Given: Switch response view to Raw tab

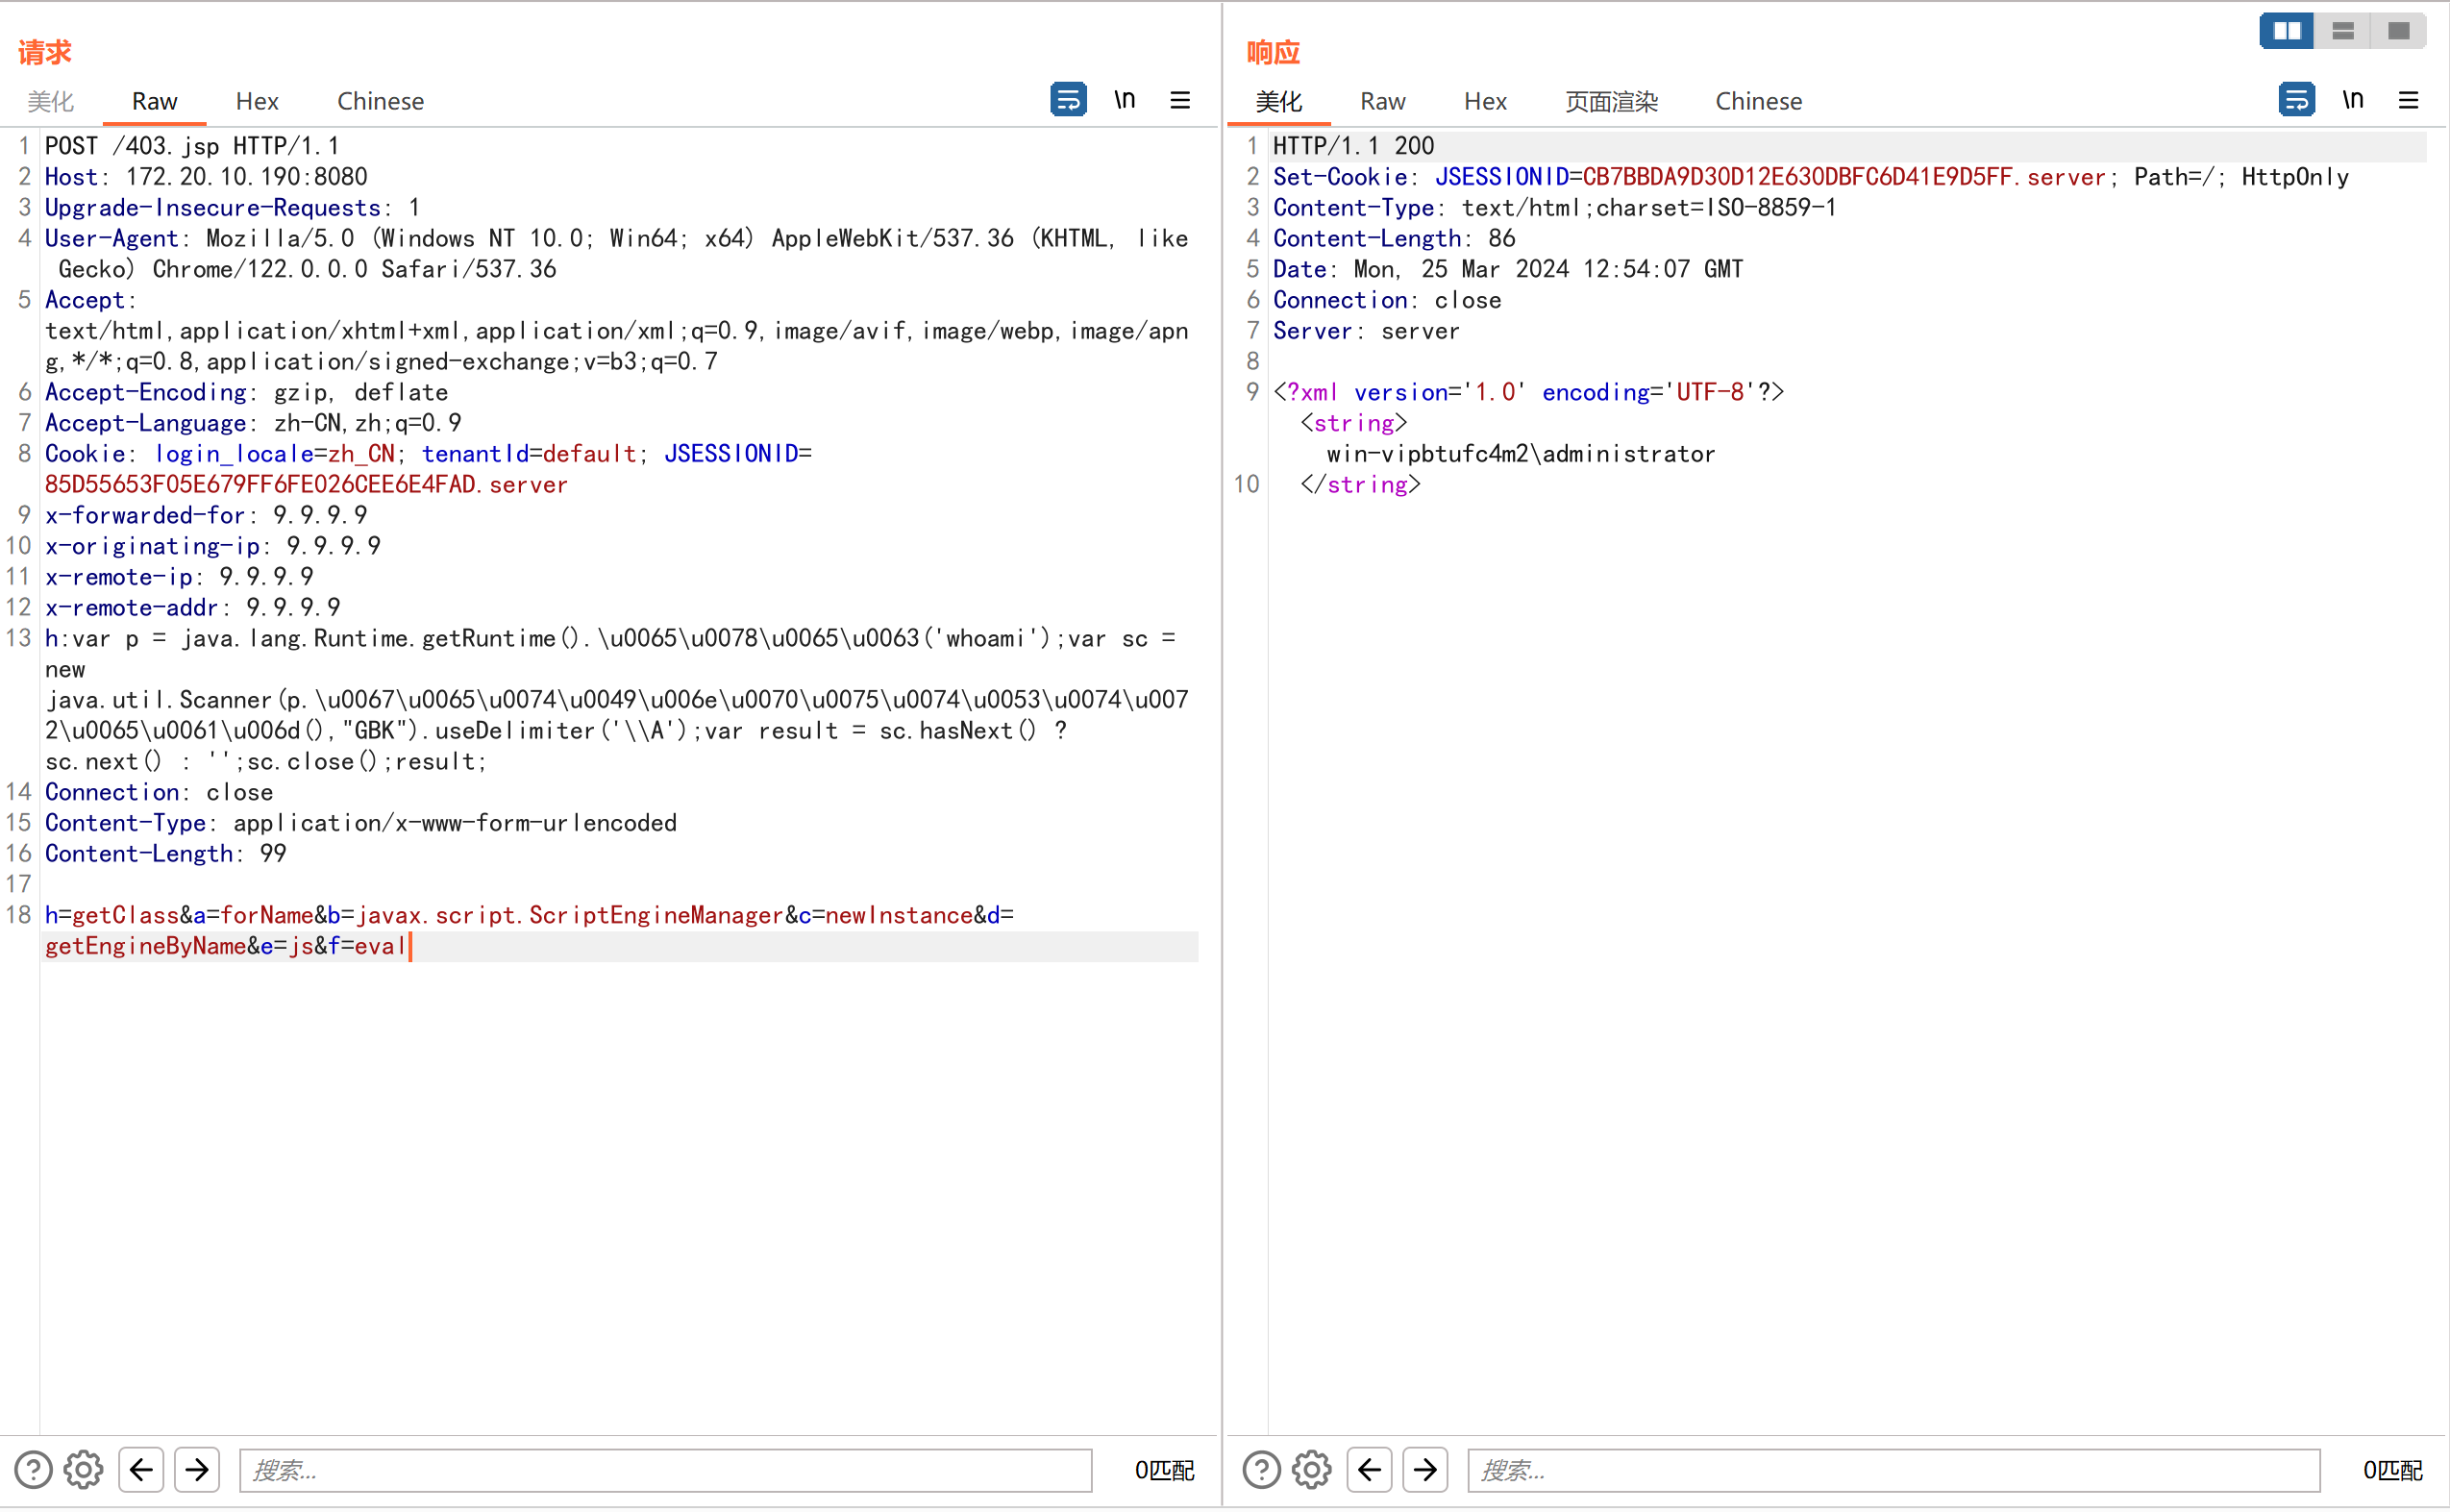Looking at the screenshot, I should click(x=1382, y=101).
